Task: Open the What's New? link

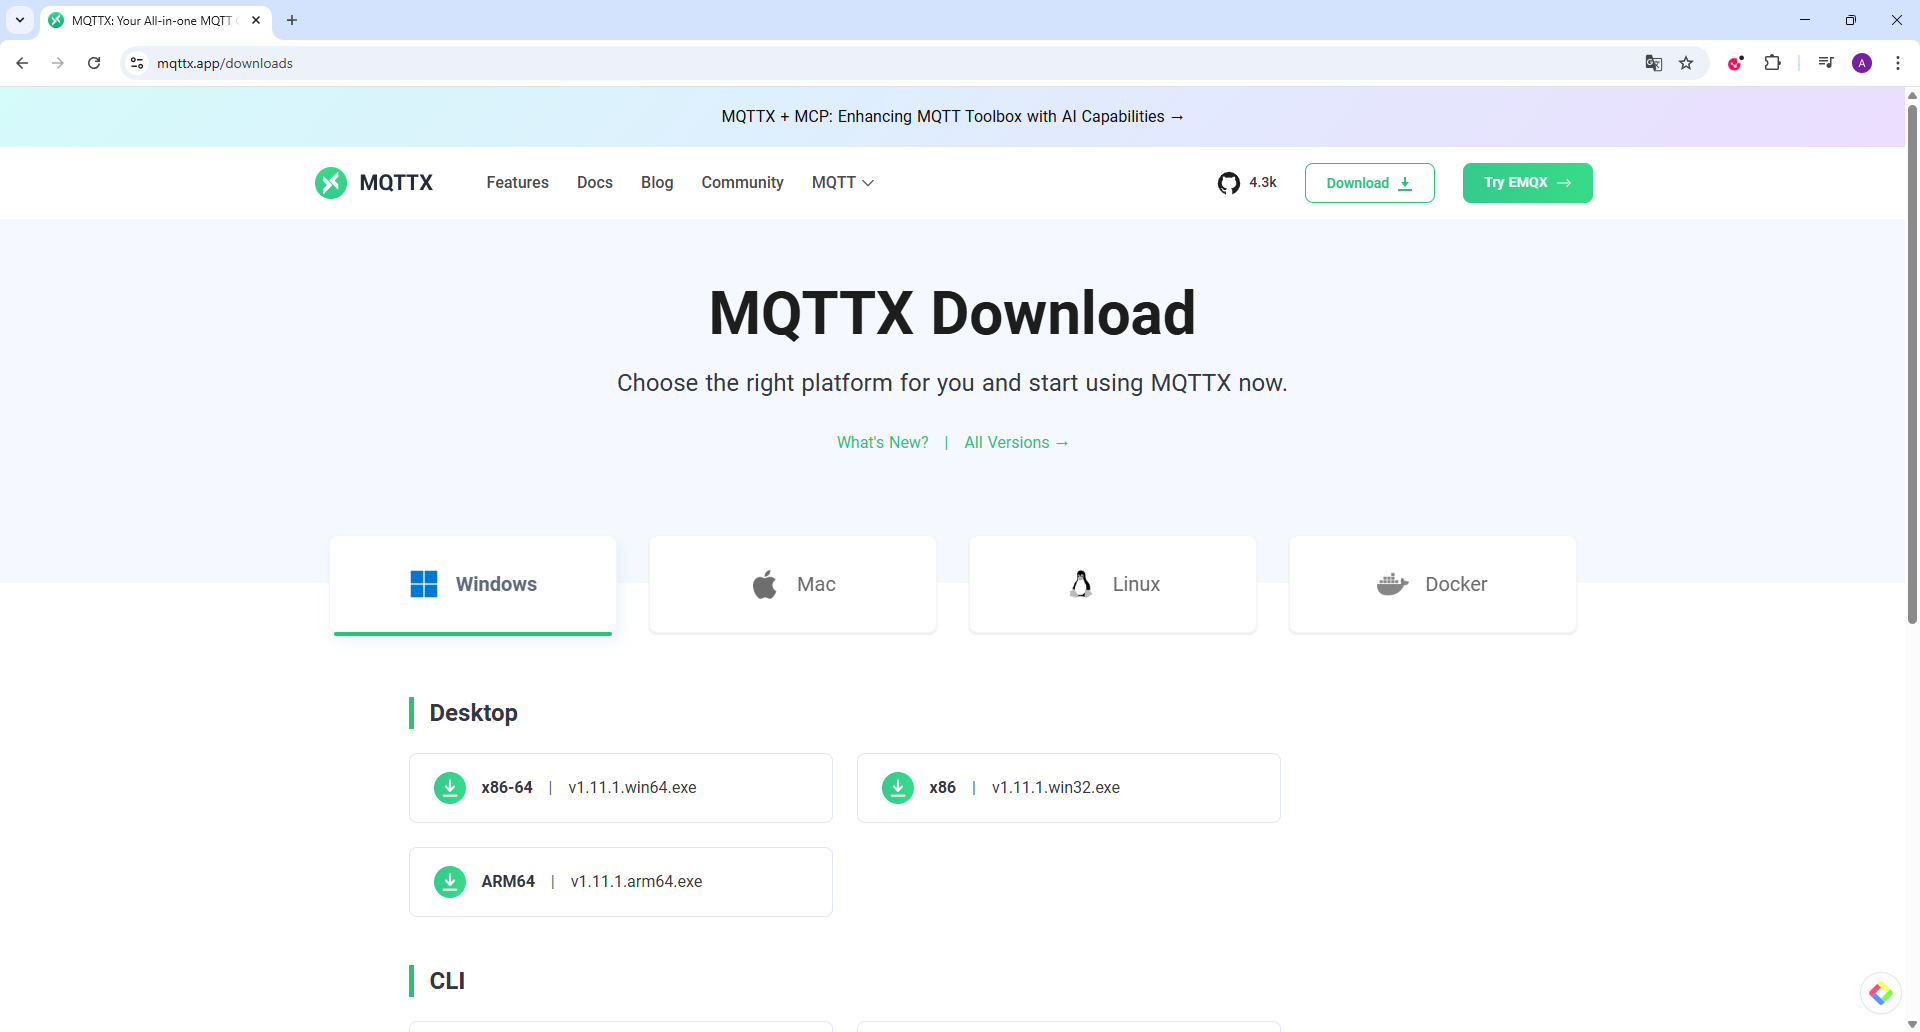Action: [x=883, y=443]
